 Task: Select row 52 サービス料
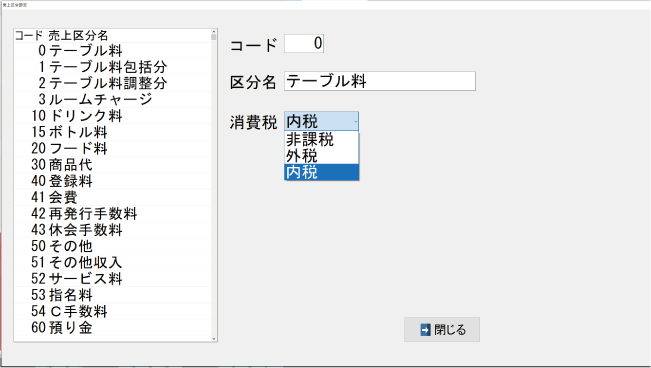pyautogui.click(x=113, y=279)
